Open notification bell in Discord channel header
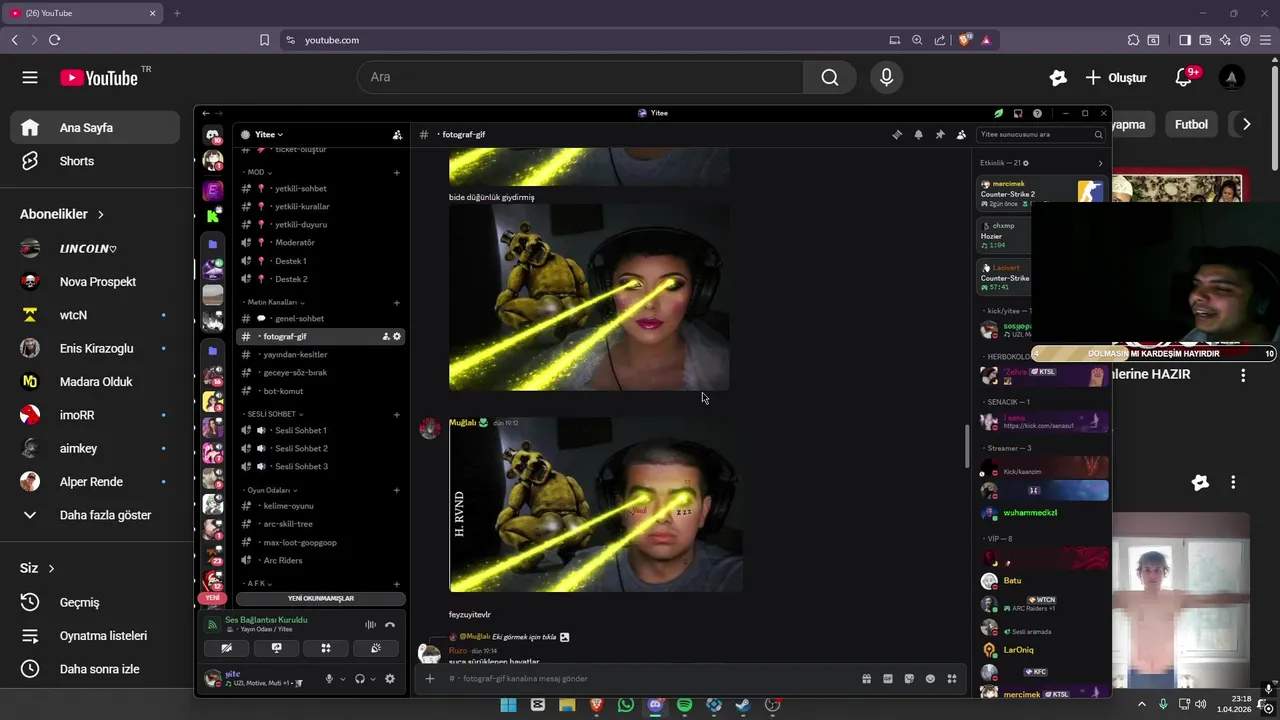The image size is (1280, 720). (x=918, y=134)
